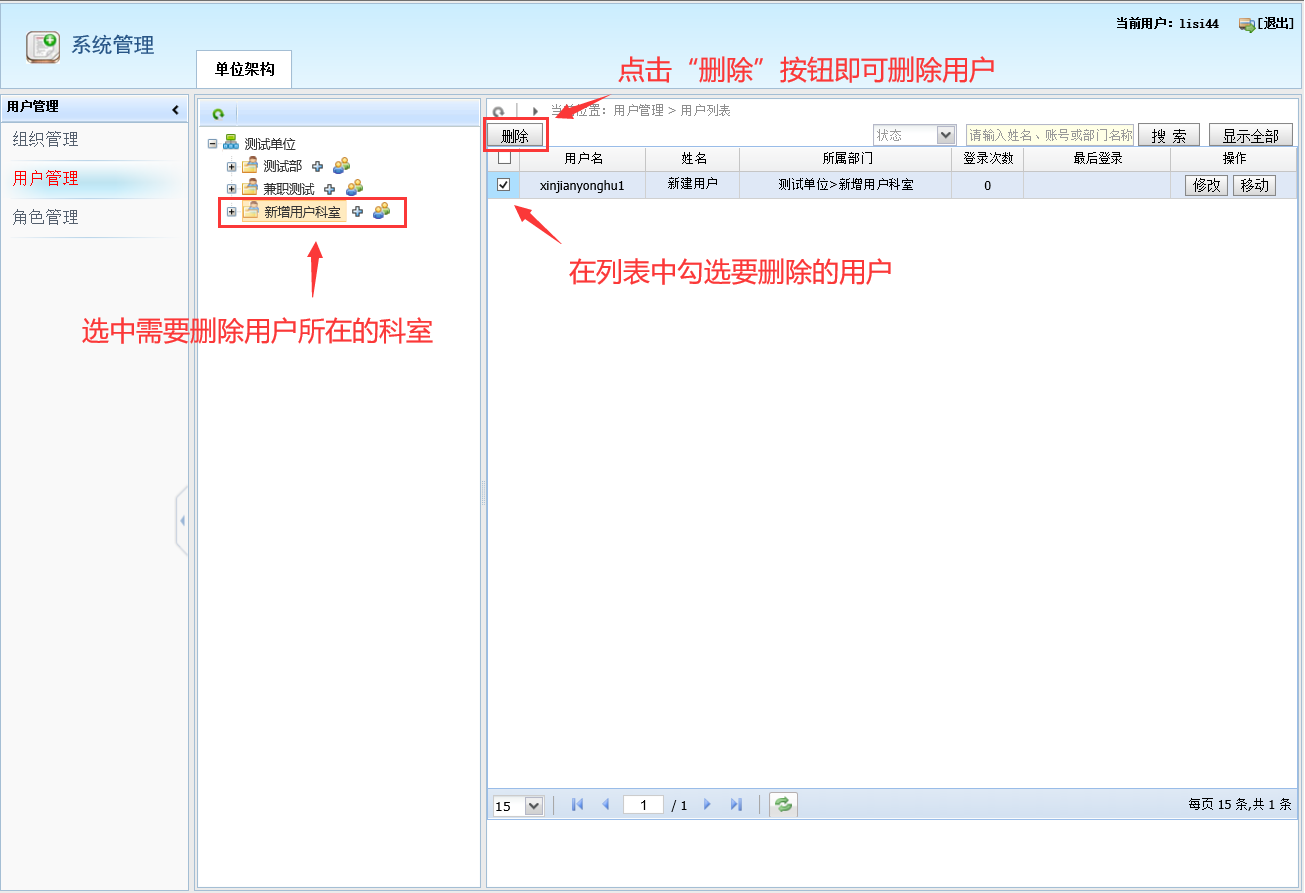Click the 退出 logout link

point(1275,24)
